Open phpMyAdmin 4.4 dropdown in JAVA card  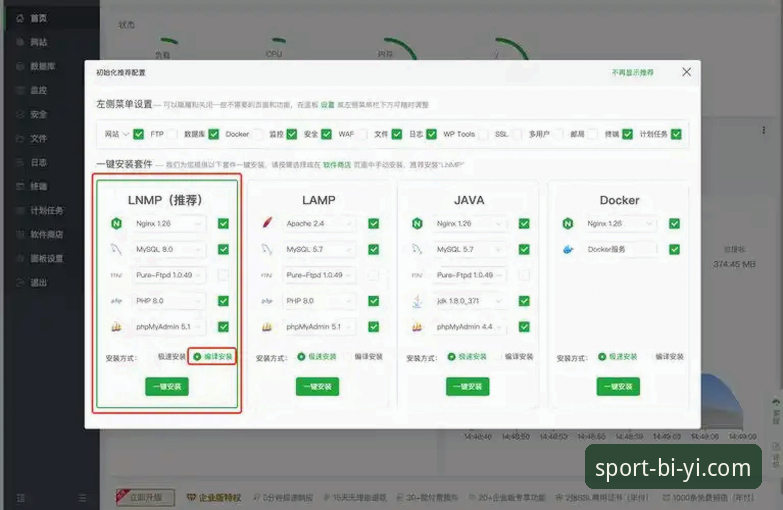469,327
